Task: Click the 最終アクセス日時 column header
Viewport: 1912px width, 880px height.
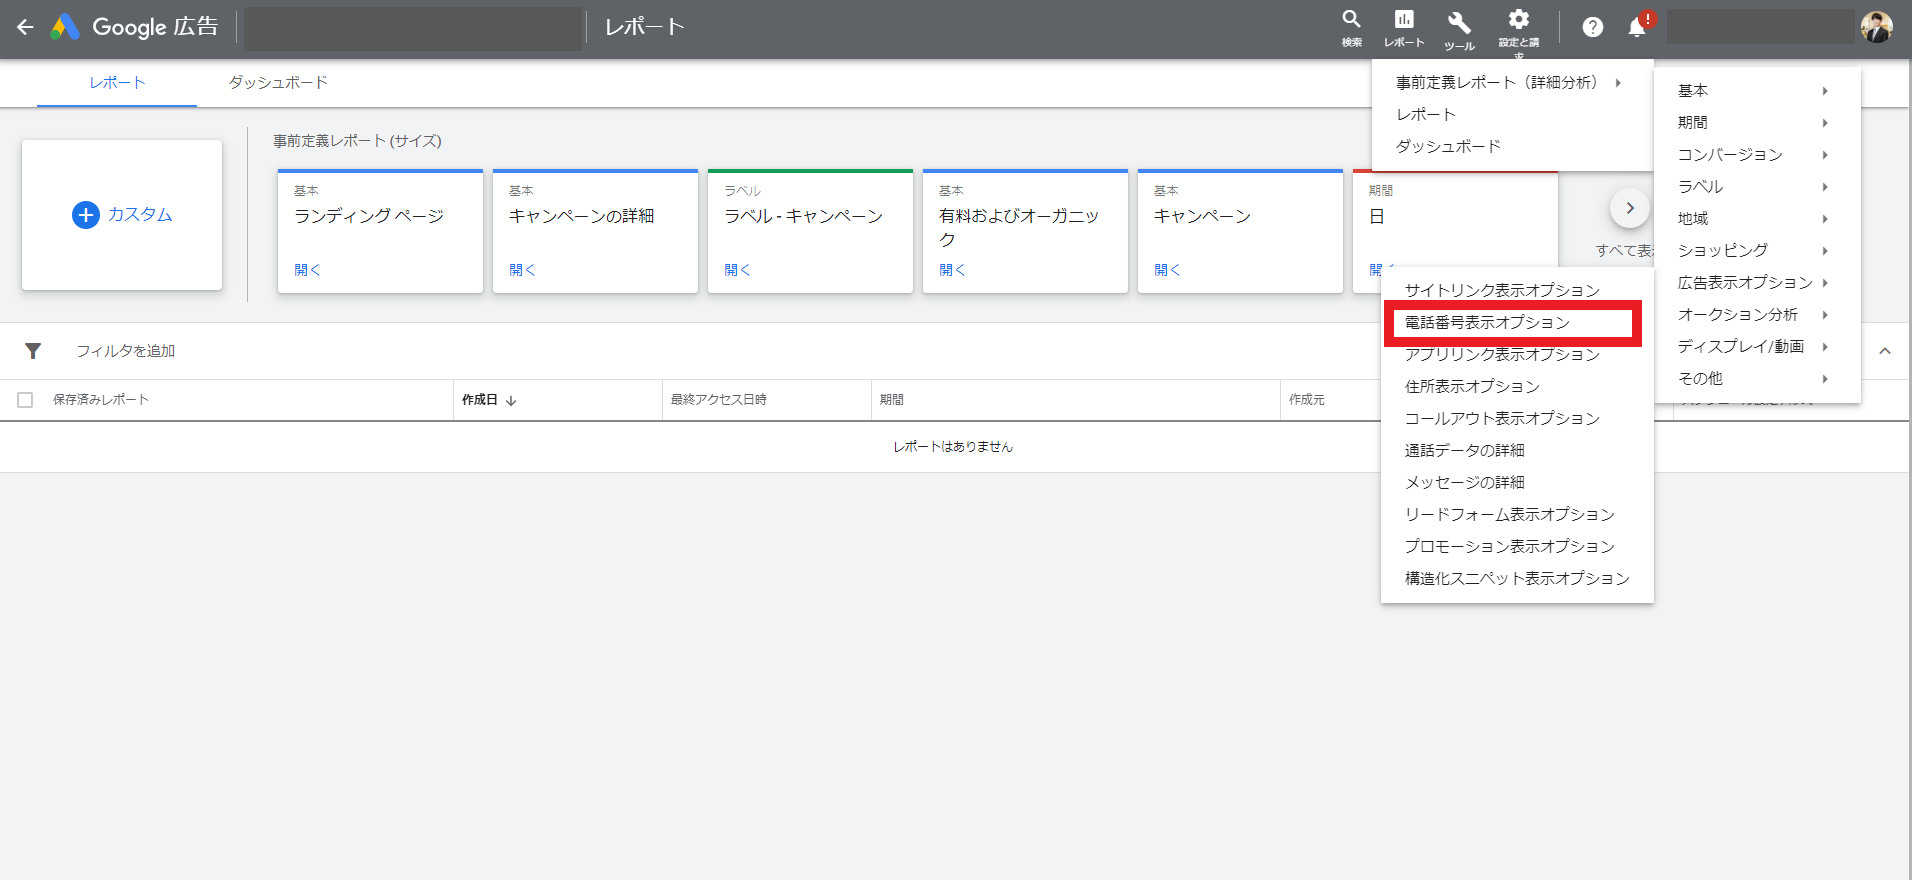Action: pos(719,400)
